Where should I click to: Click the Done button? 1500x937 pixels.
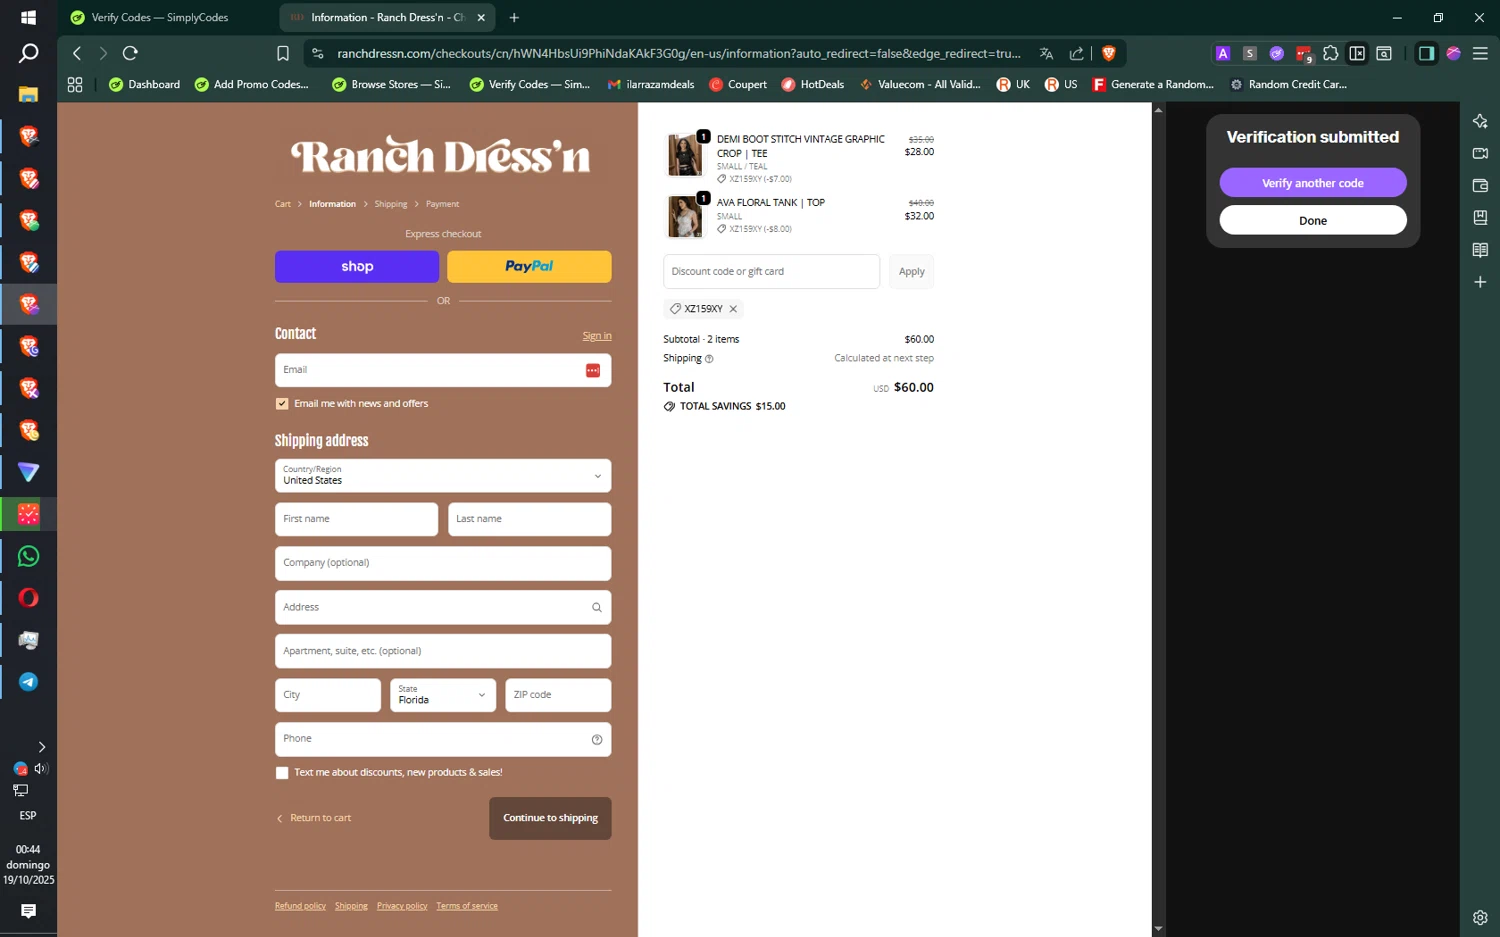click(x=1312, y=220)
